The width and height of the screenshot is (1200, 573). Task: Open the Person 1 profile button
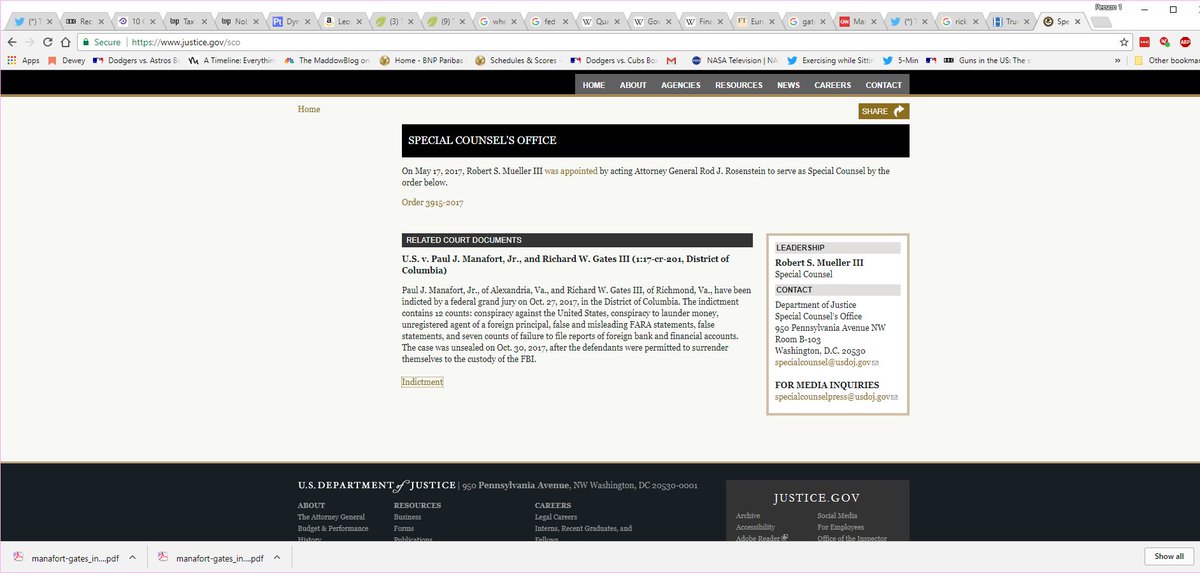pyautogui.click(x=1109, y=6)
